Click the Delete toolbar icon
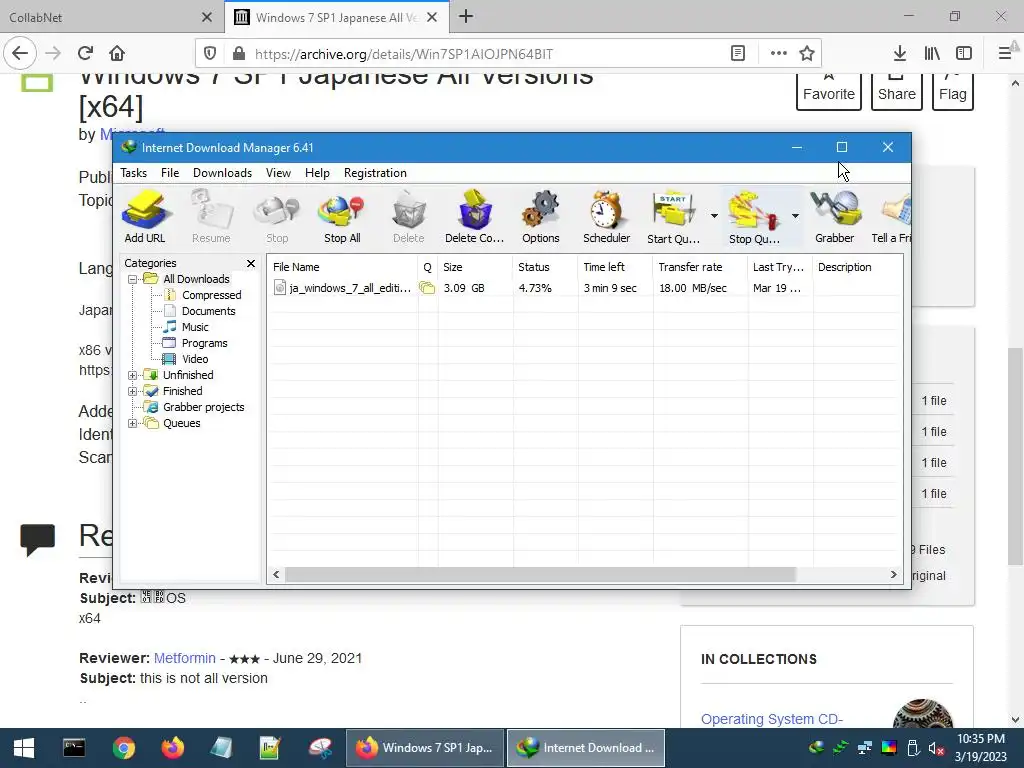The image size is (1024, 768). (408, 217)
